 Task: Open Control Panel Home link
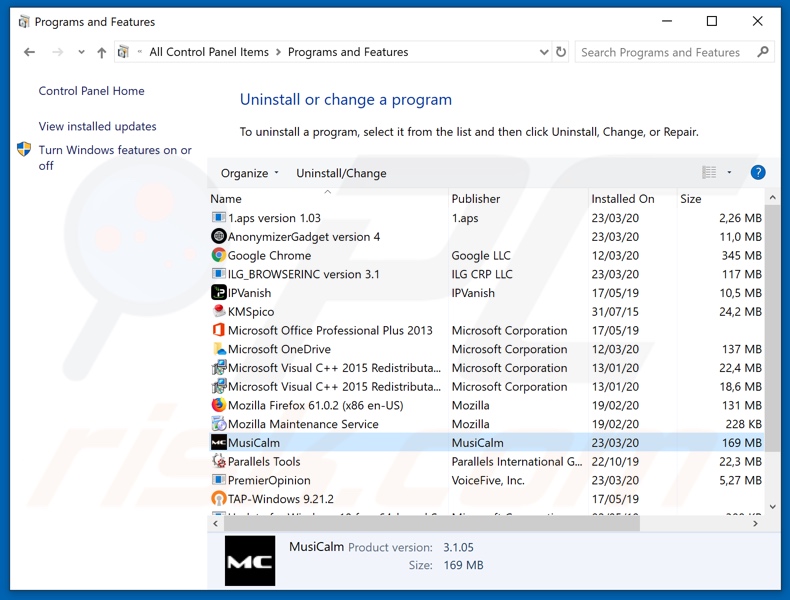pyautogui.click(x=91, y=91)
